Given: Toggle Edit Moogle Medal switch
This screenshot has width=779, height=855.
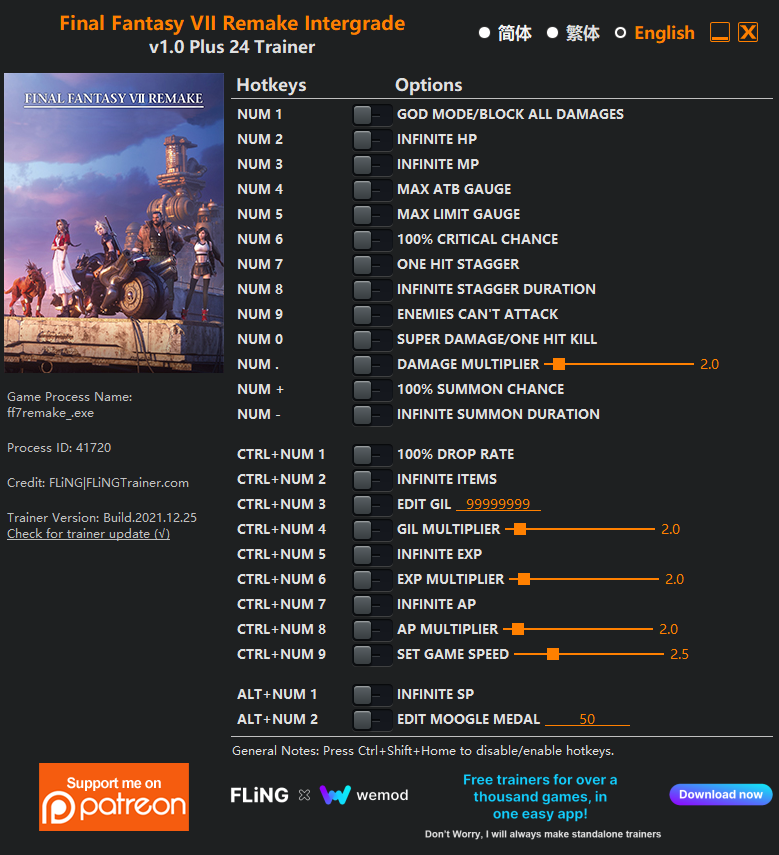Looking at the screenshot, I should [372, 720].
